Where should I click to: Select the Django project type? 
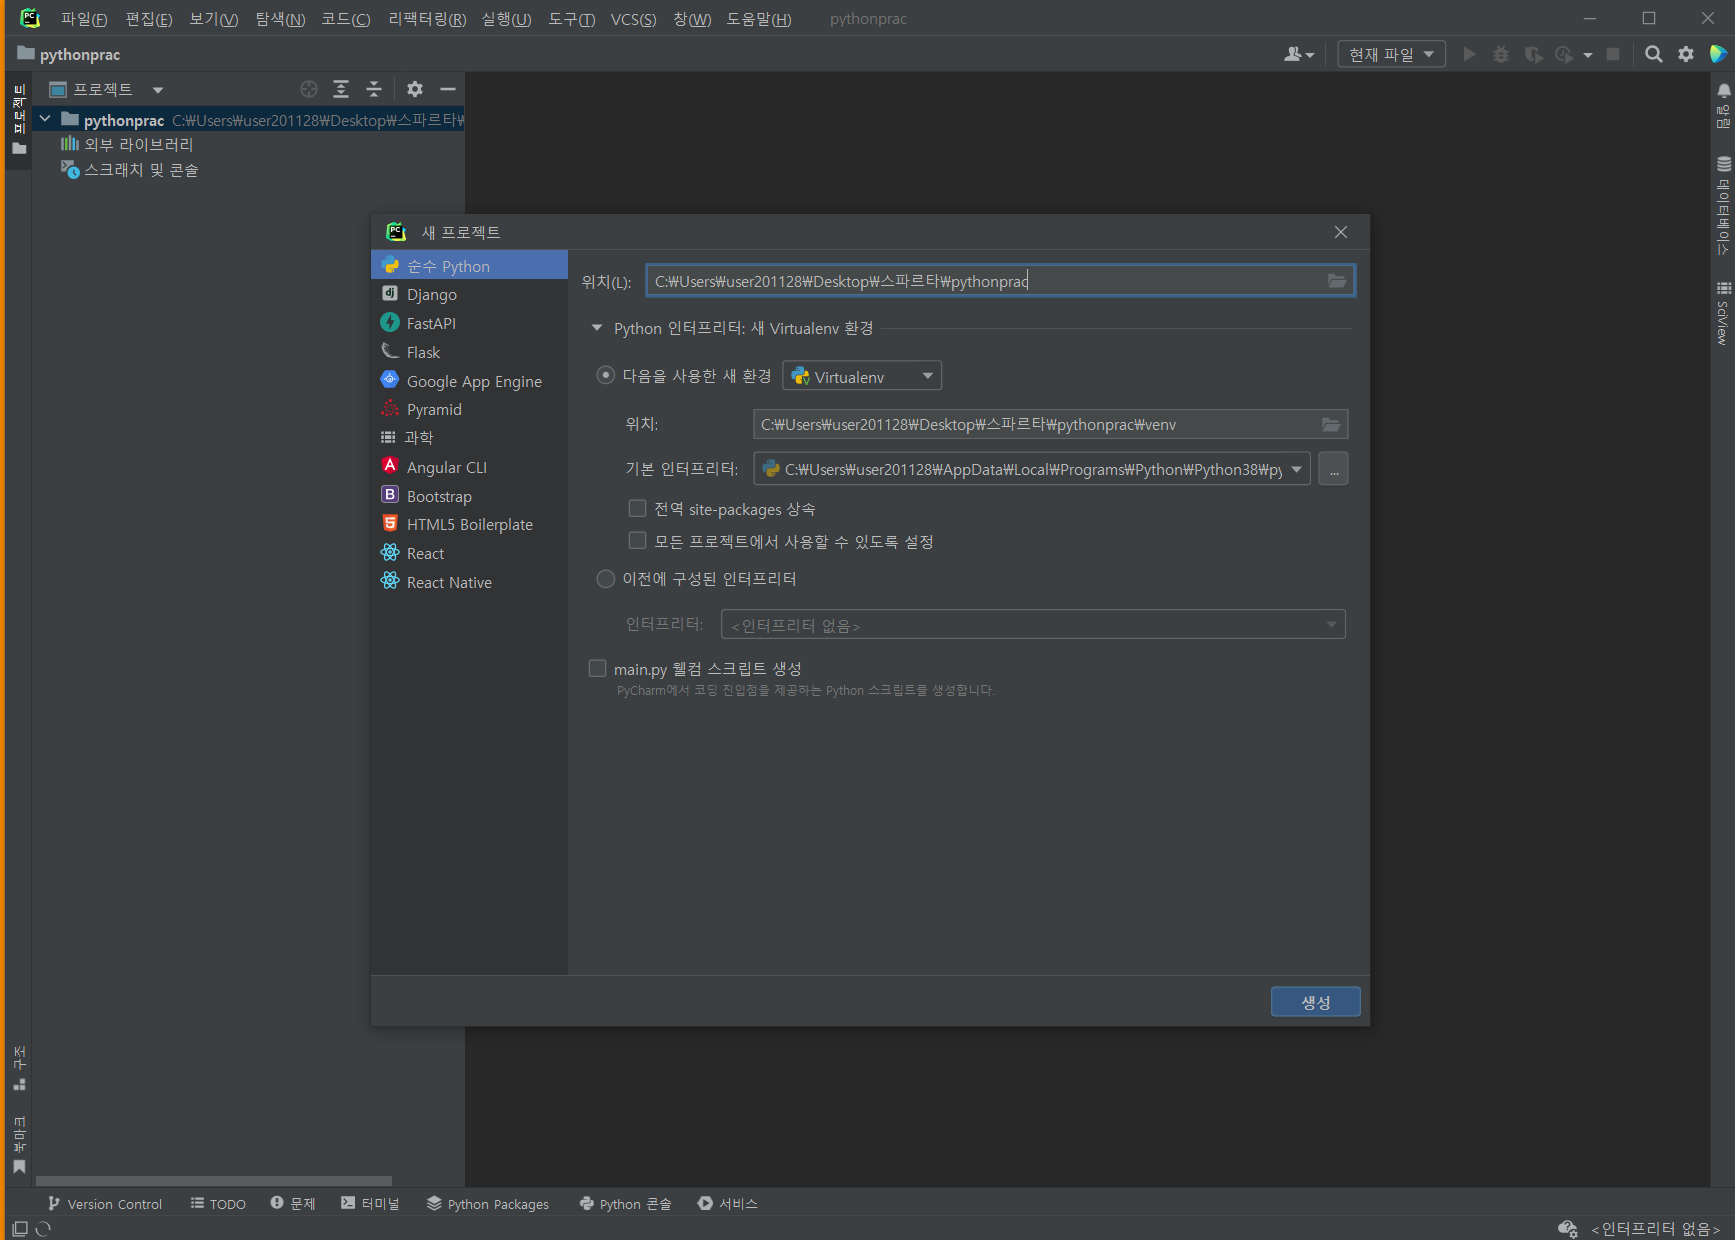[469, 294]
